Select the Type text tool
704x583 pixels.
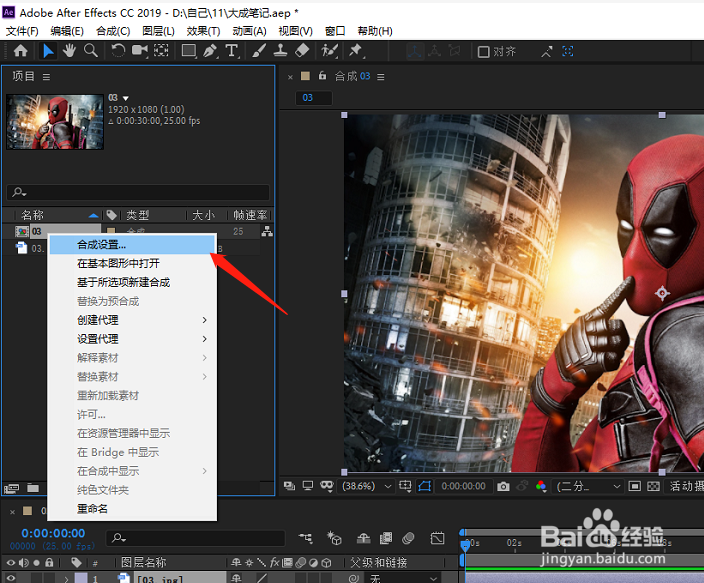pyautogui.click(x=232, y=51)
